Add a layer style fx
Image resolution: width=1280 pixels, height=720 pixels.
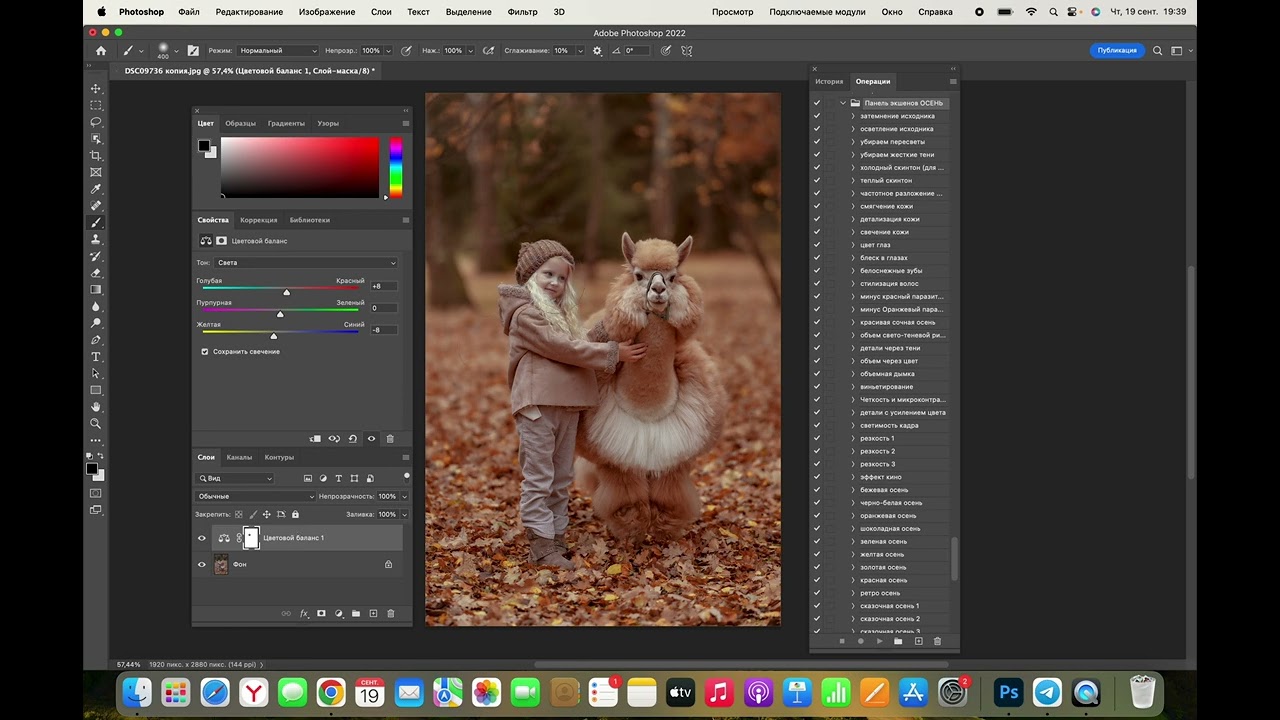(304, 613)
